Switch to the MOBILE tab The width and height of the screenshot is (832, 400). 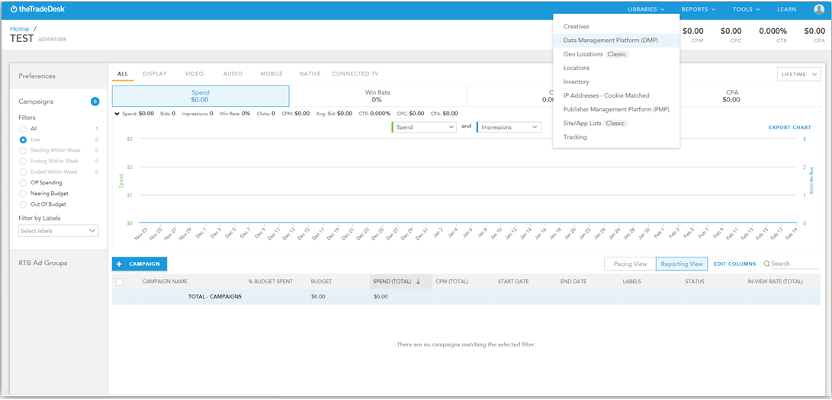pyautogui.click(x=271, y=74)
